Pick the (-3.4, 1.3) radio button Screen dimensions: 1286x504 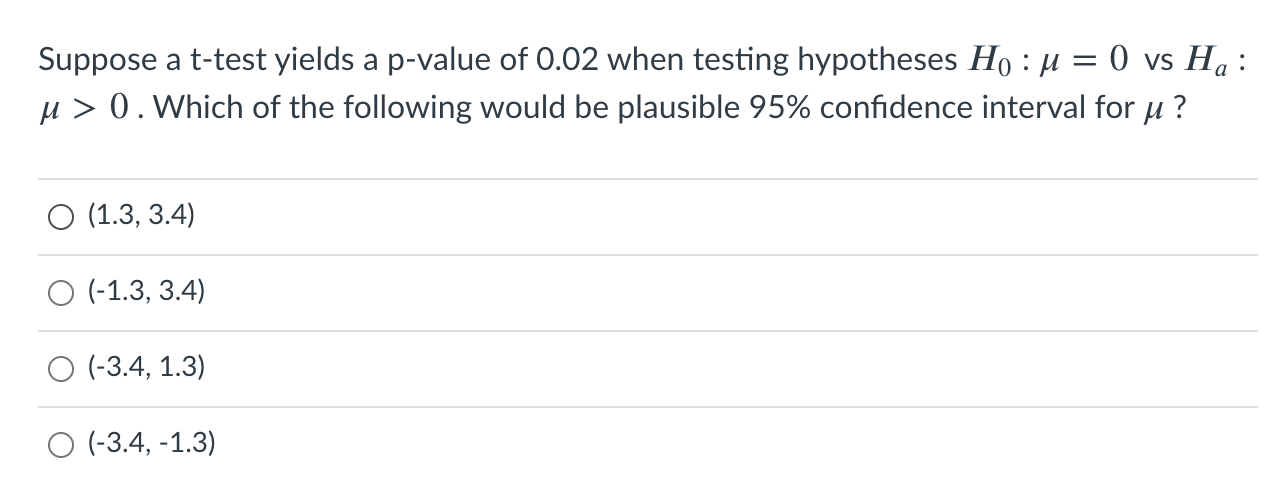56,369
